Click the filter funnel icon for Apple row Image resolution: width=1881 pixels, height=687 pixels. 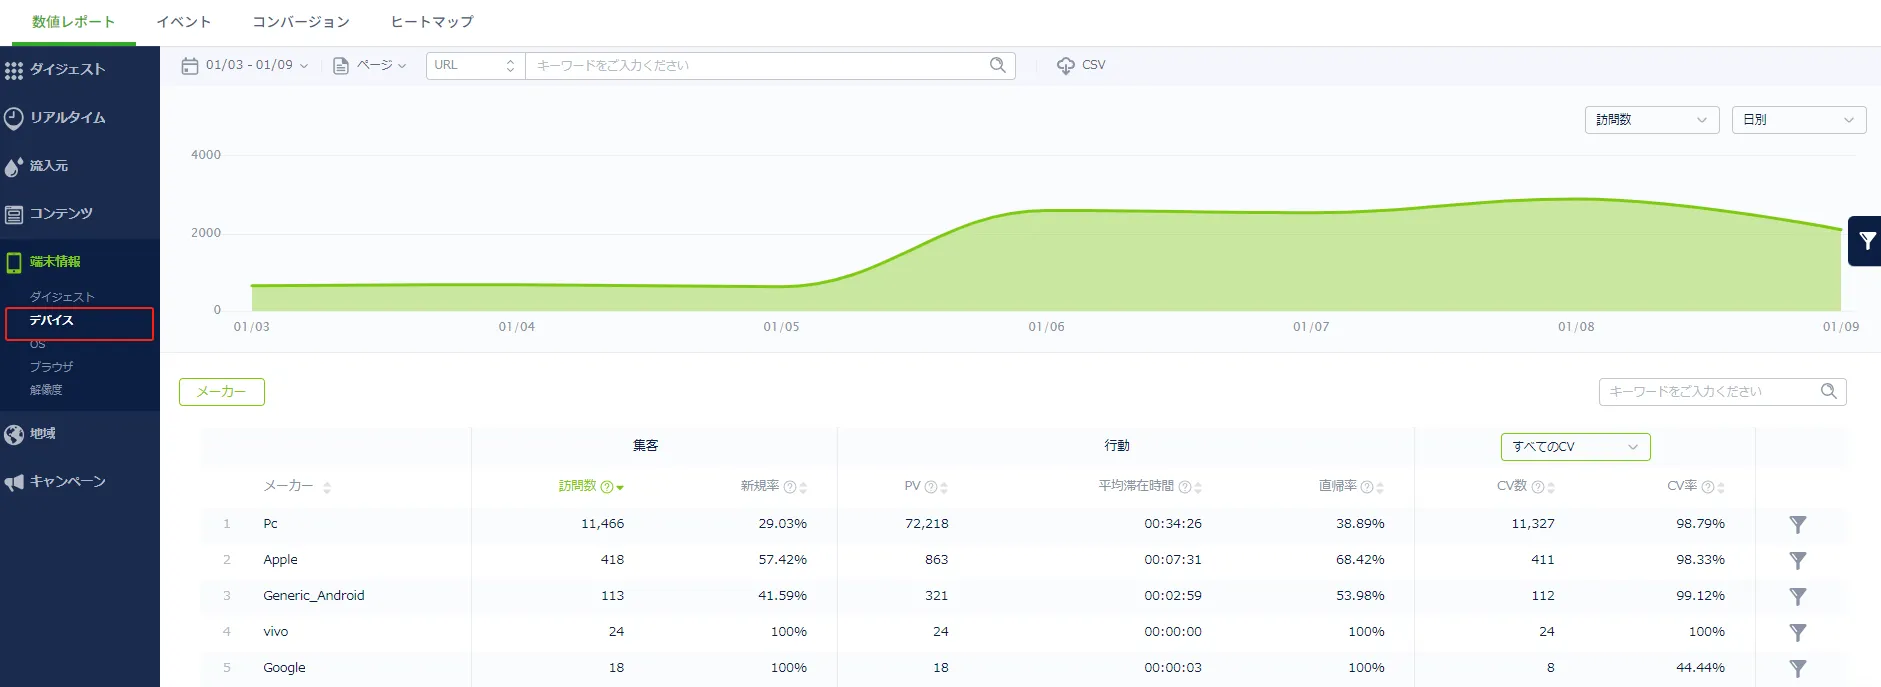pos(1797,560)
